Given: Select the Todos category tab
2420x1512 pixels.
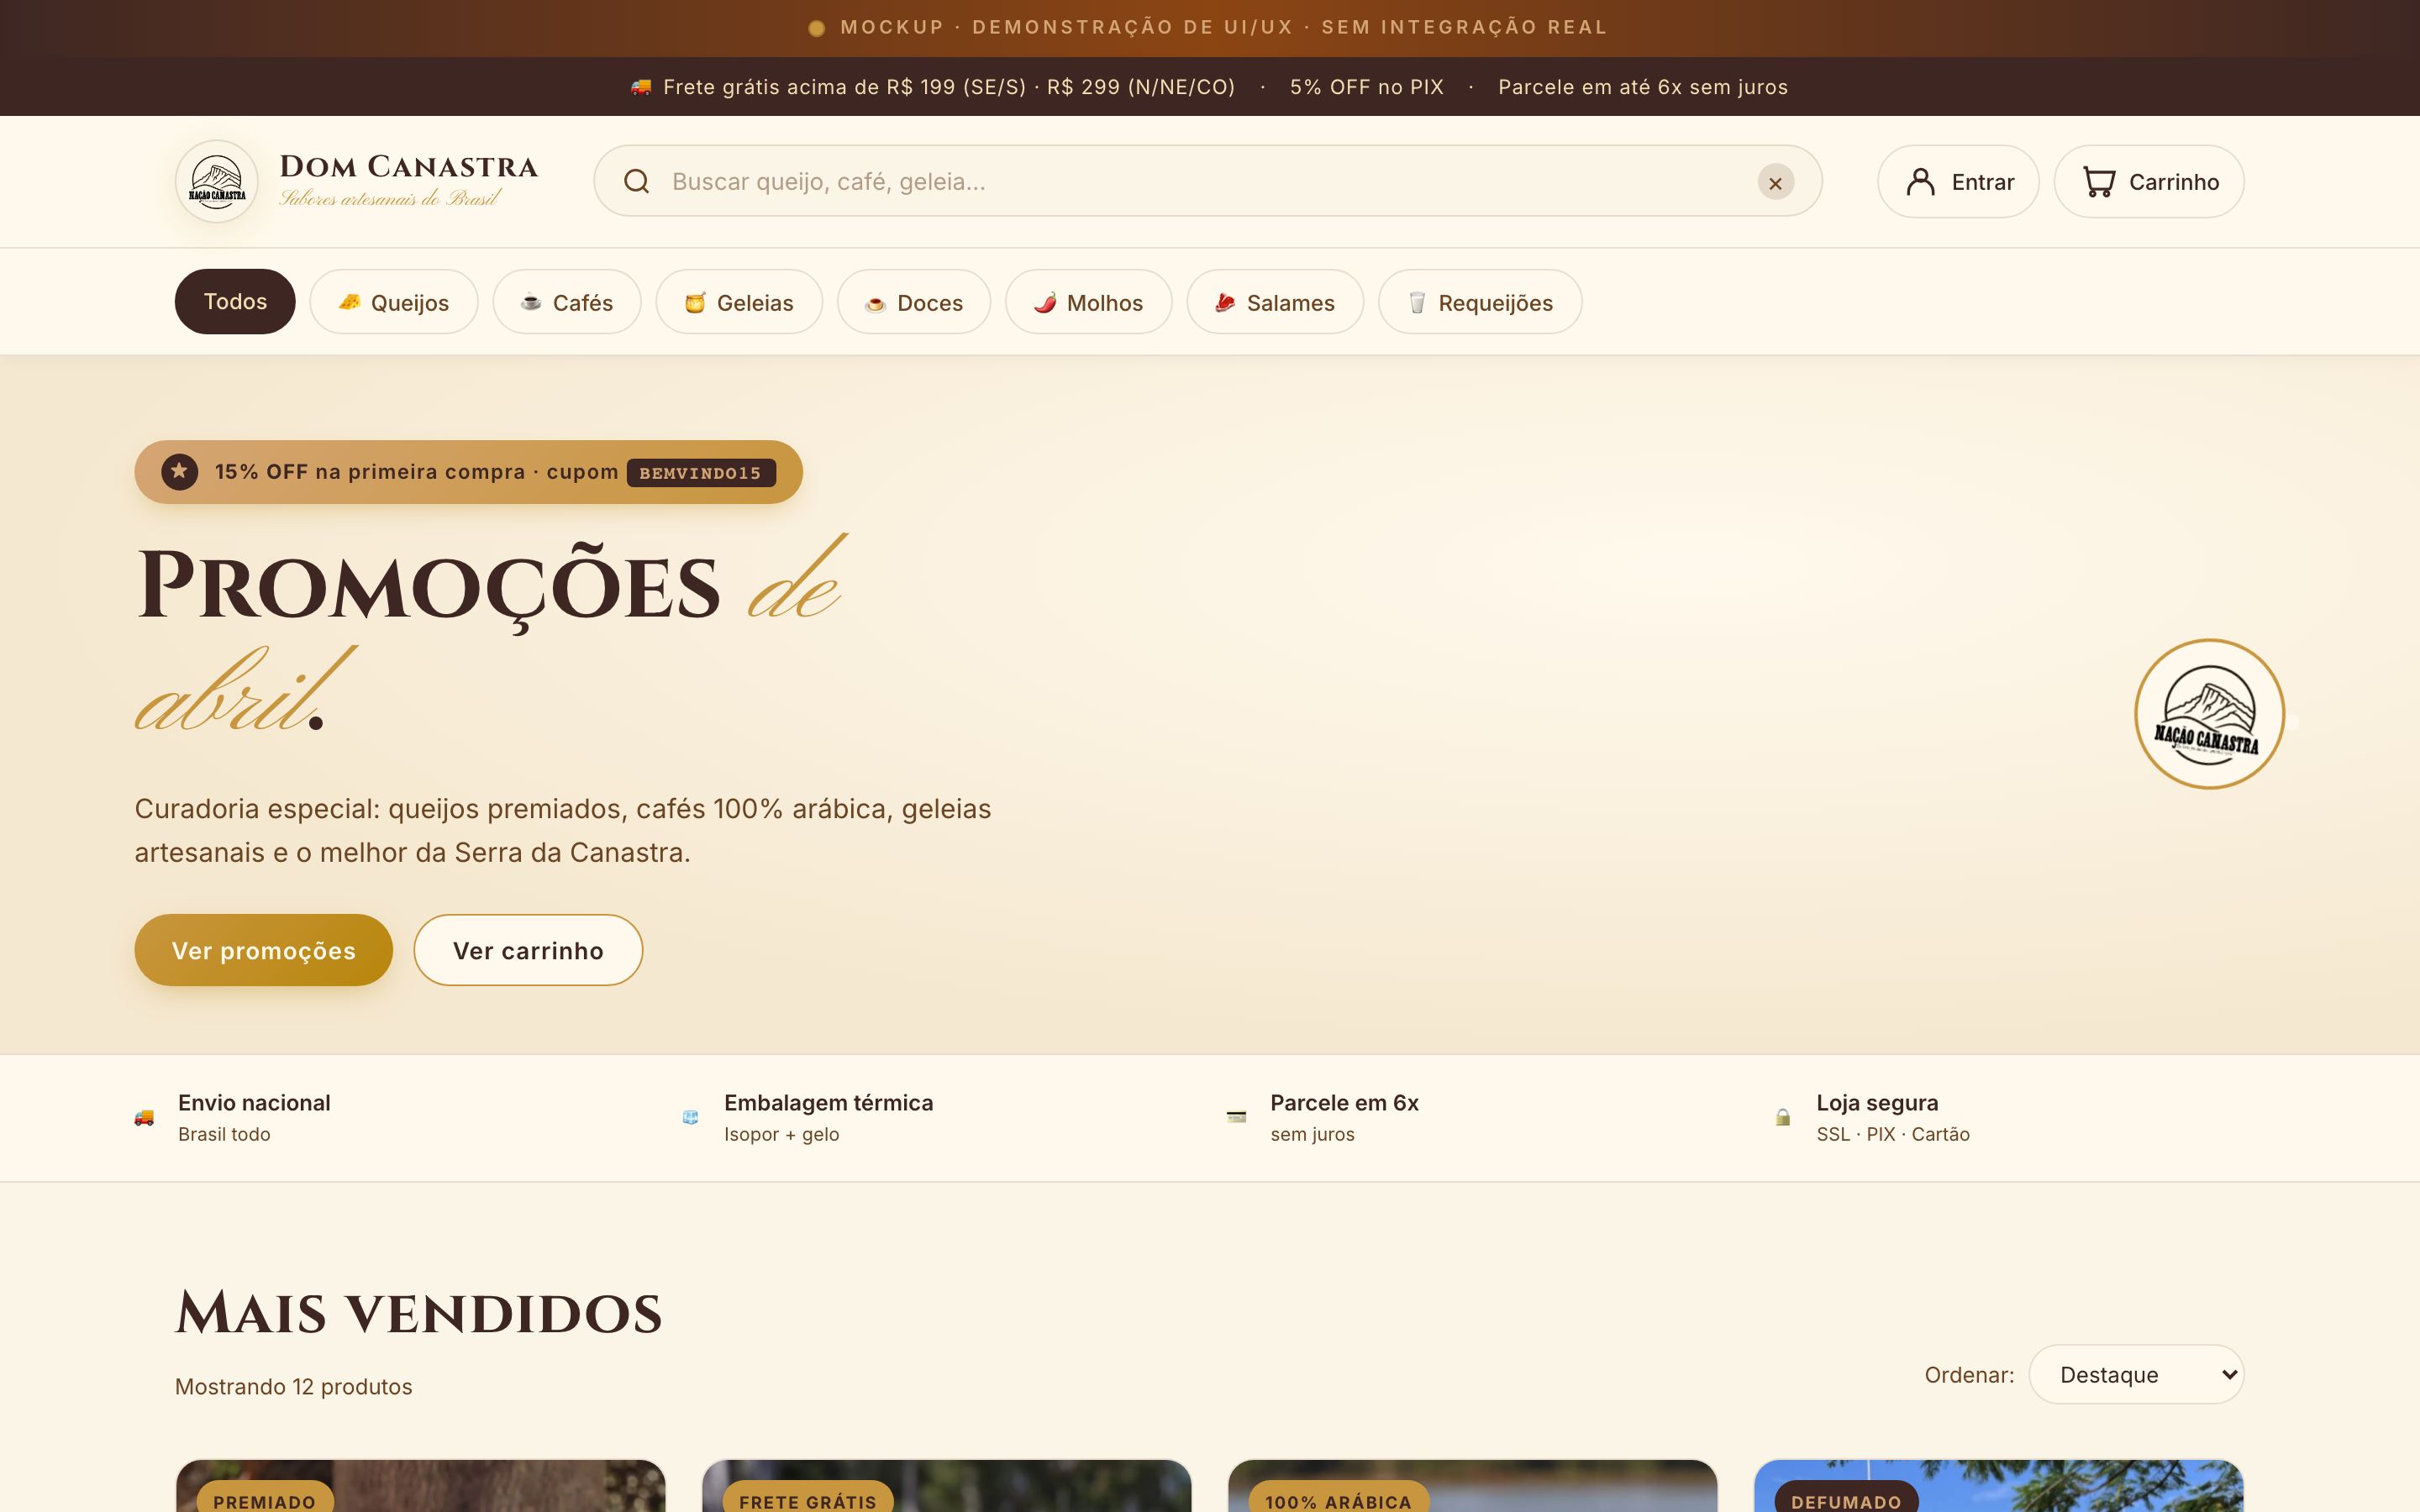Looking at the screenshot, I should tap(235, 302).
